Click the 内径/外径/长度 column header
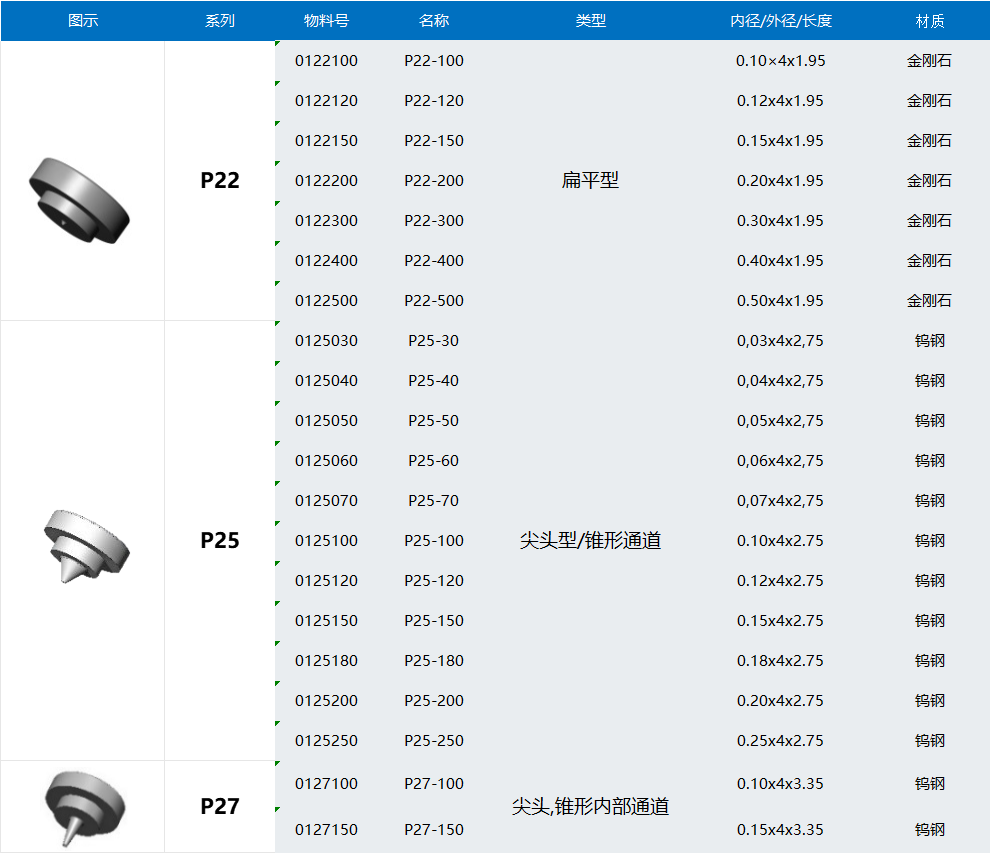 (x=780, y=21)
